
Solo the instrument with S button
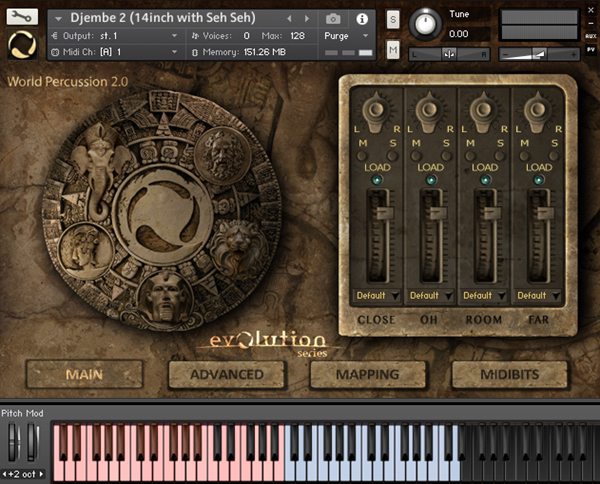[x=392, y=20]
